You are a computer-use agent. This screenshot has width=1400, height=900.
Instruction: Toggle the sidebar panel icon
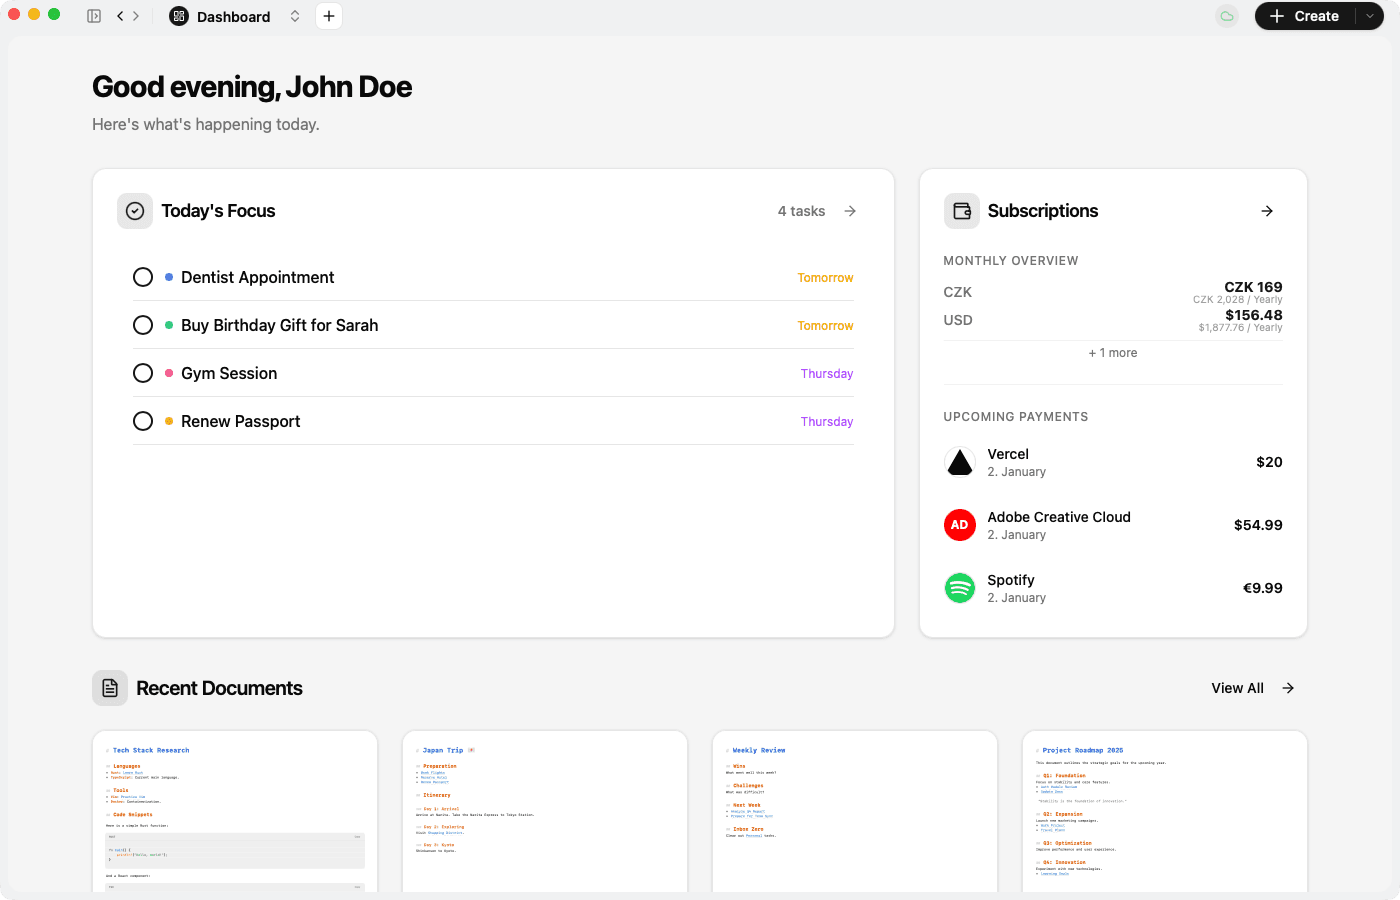(x=94, y=16)
